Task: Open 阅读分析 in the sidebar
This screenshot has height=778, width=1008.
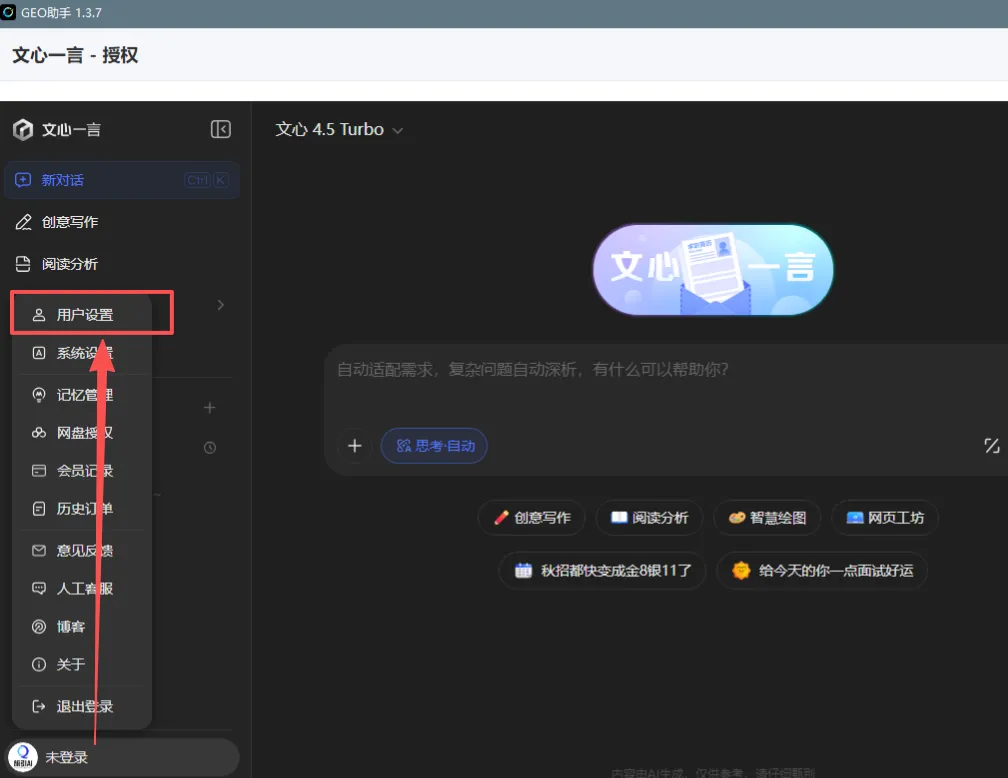Action: pos(69,264)
